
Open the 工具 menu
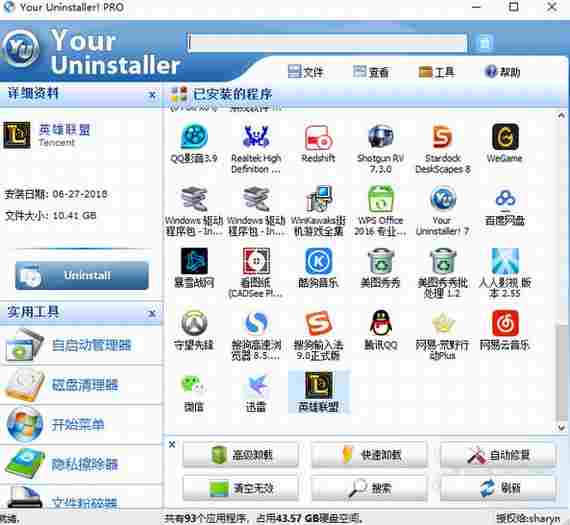(436, 72)
